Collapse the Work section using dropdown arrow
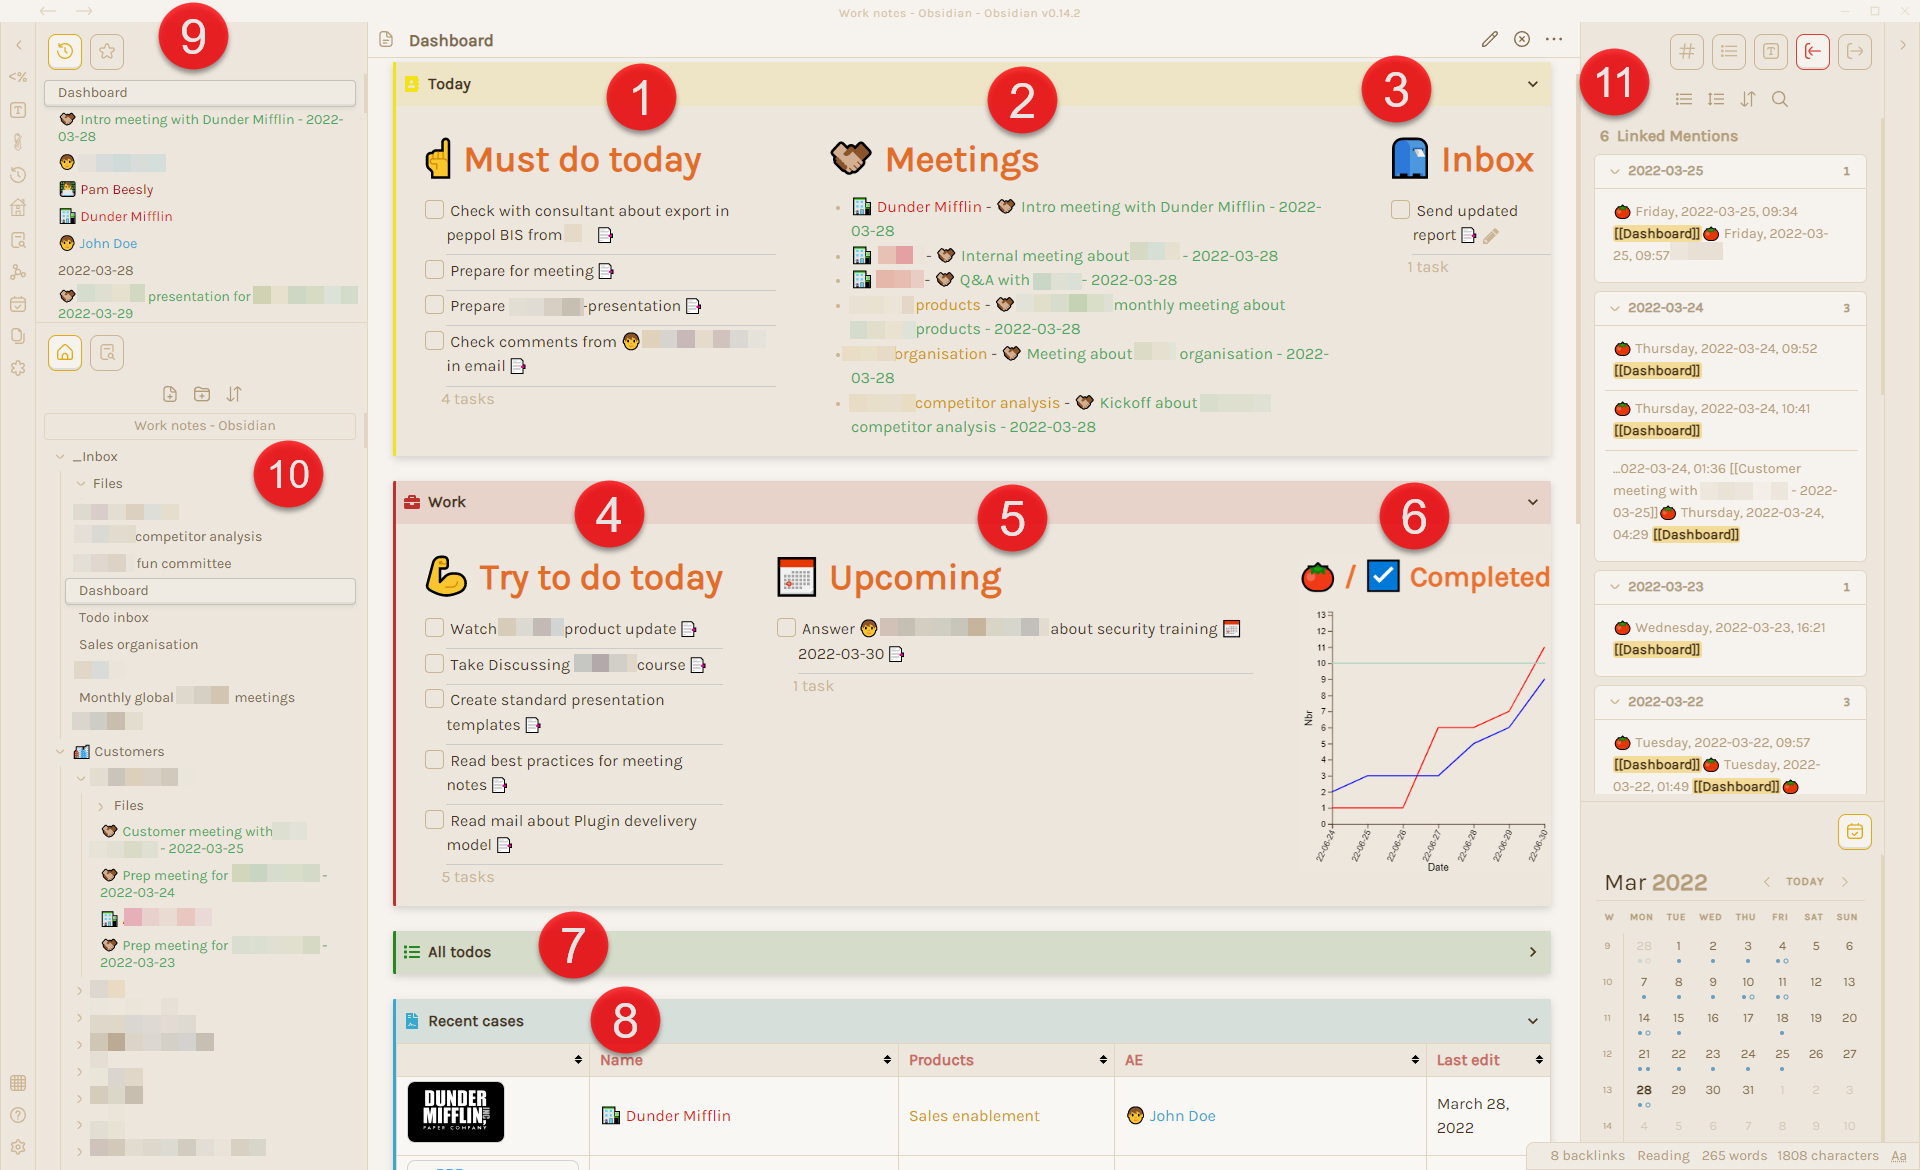Screen dimensions: 1920x1170 pos(1533,502)
